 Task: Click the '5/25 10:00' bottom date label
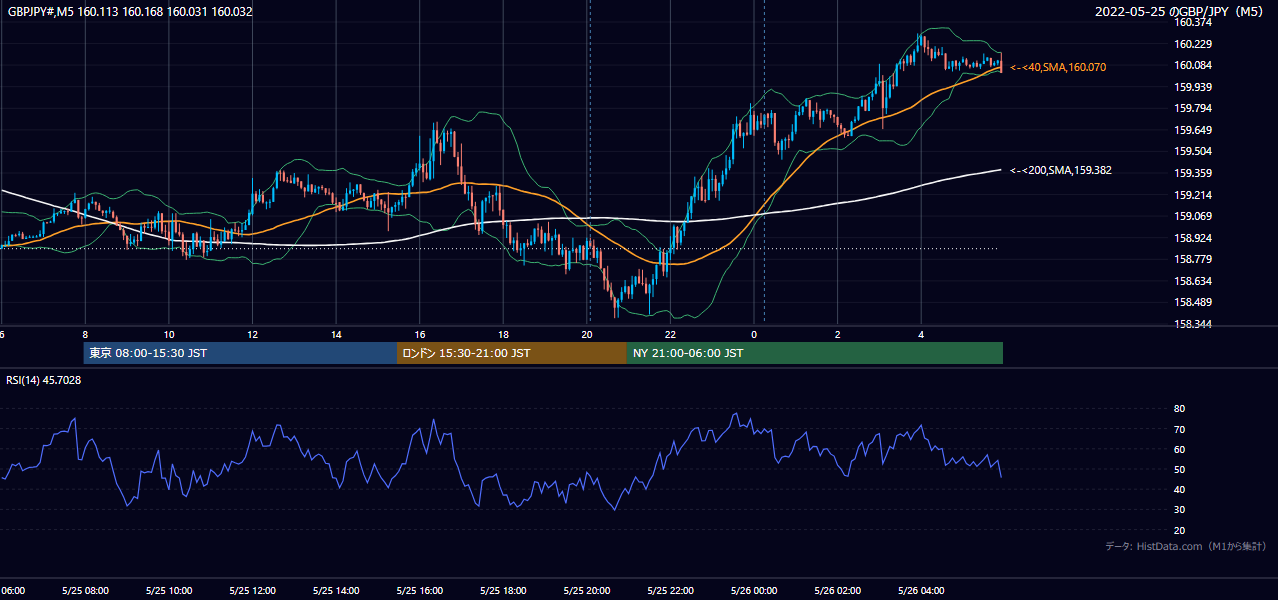(x=168, y=591)
